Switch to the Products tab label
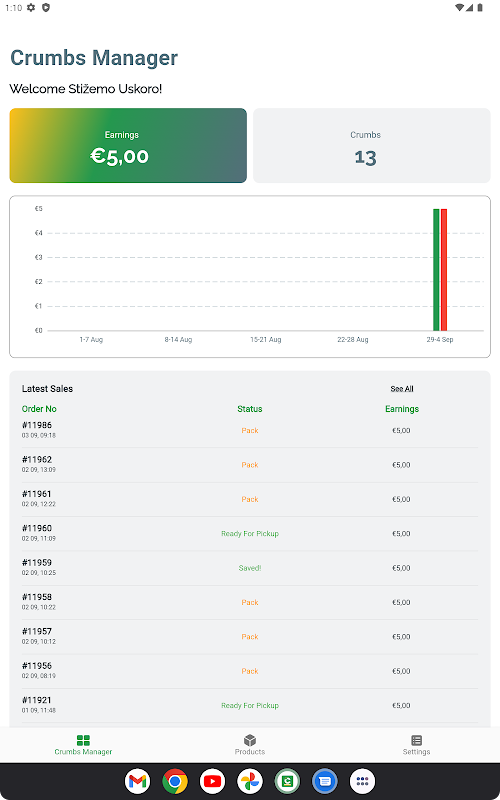 250,752
